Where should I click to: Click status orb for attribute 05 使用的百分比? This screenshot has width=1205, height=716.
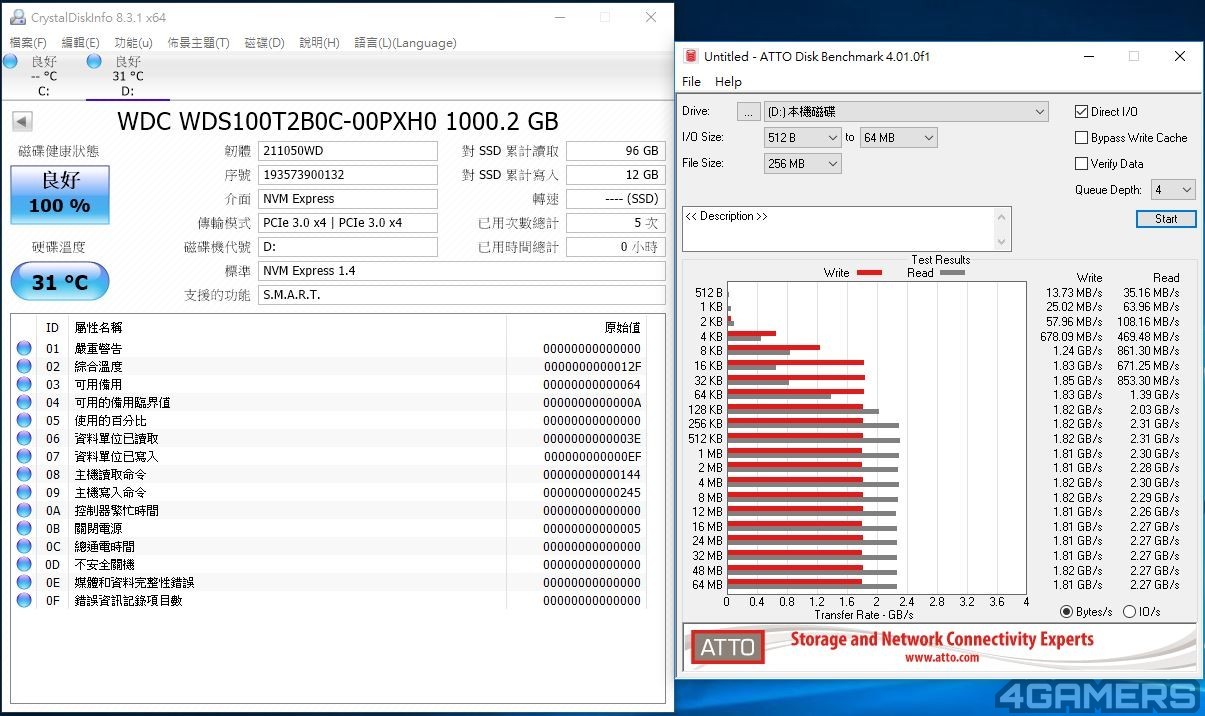click(24, 420)
